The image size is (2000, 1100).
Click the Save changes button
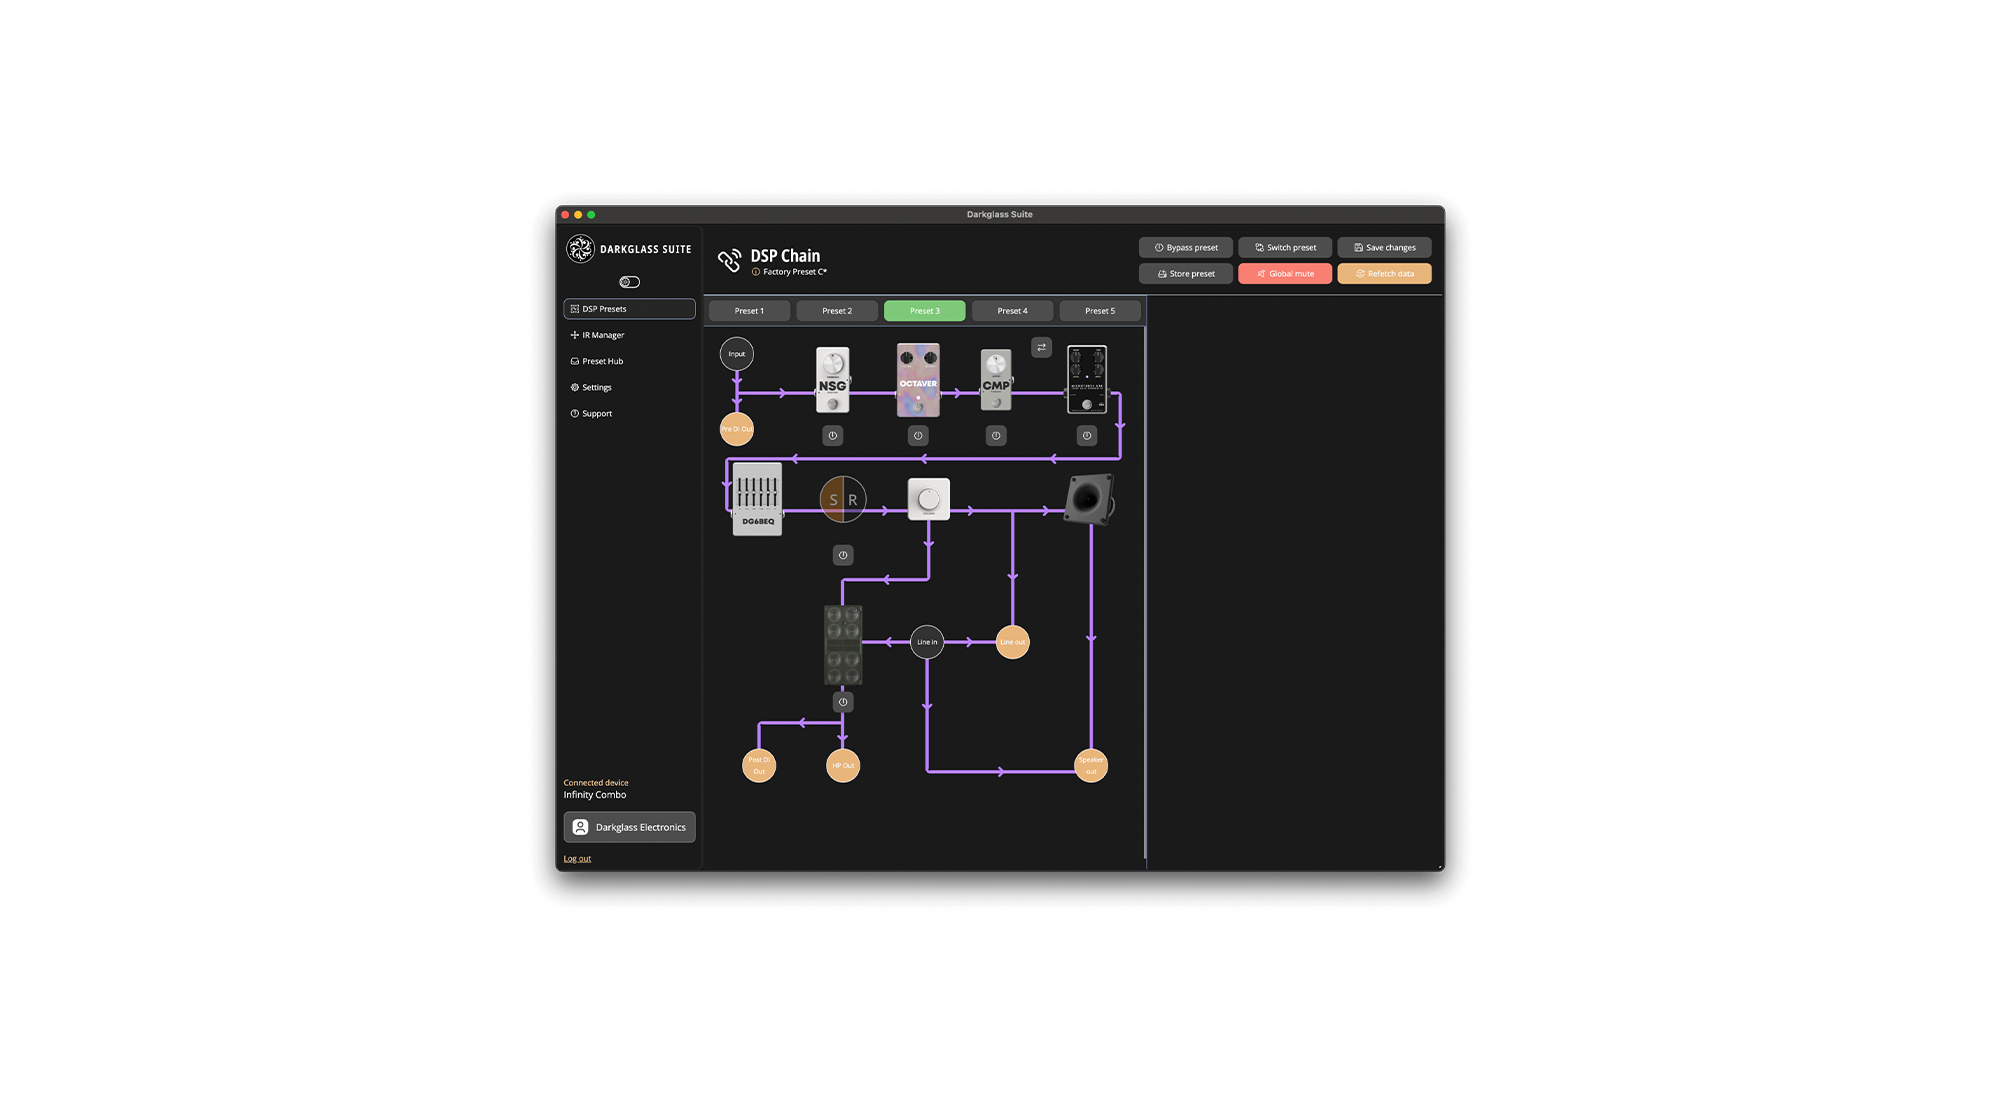pos(1384,248)
